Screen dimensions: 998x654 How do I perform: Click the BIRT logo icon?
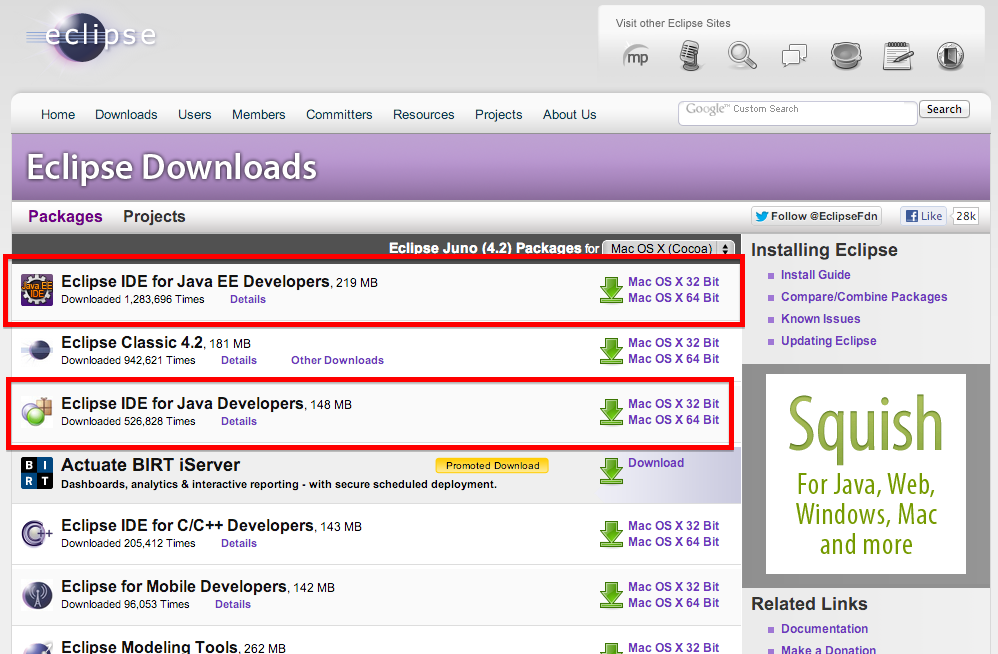[37, 473]
